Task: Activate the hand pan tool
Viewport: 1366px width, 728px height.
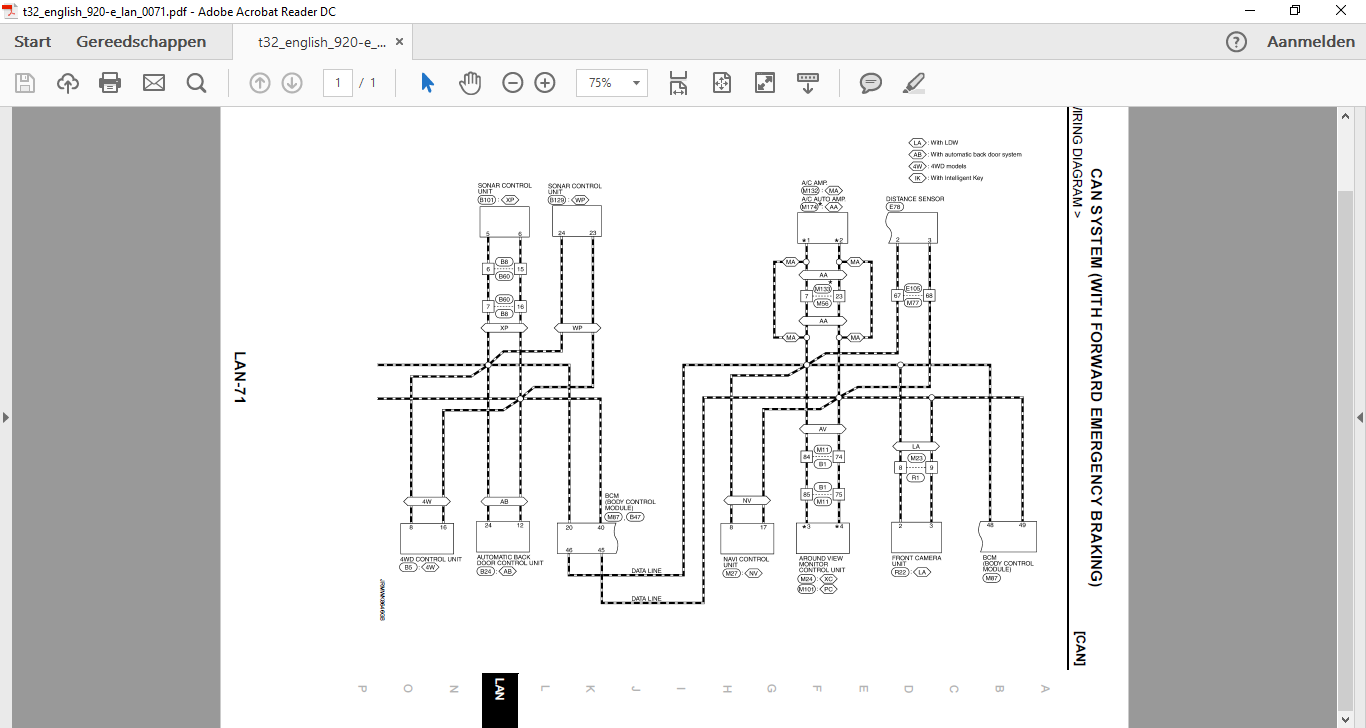Action: (x=470, y=83)
